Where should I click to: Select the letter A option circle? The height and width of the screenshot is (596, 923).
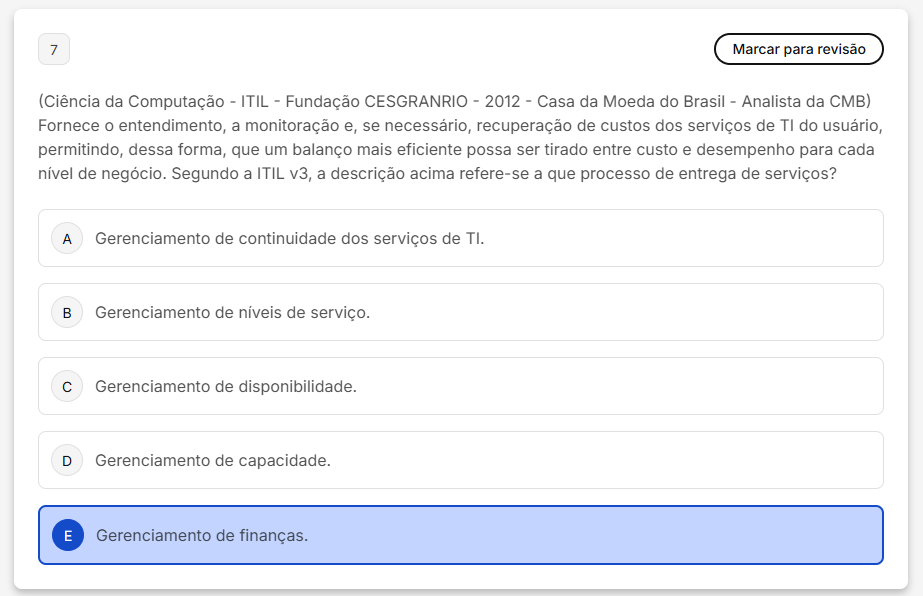(x=67, y=238)
